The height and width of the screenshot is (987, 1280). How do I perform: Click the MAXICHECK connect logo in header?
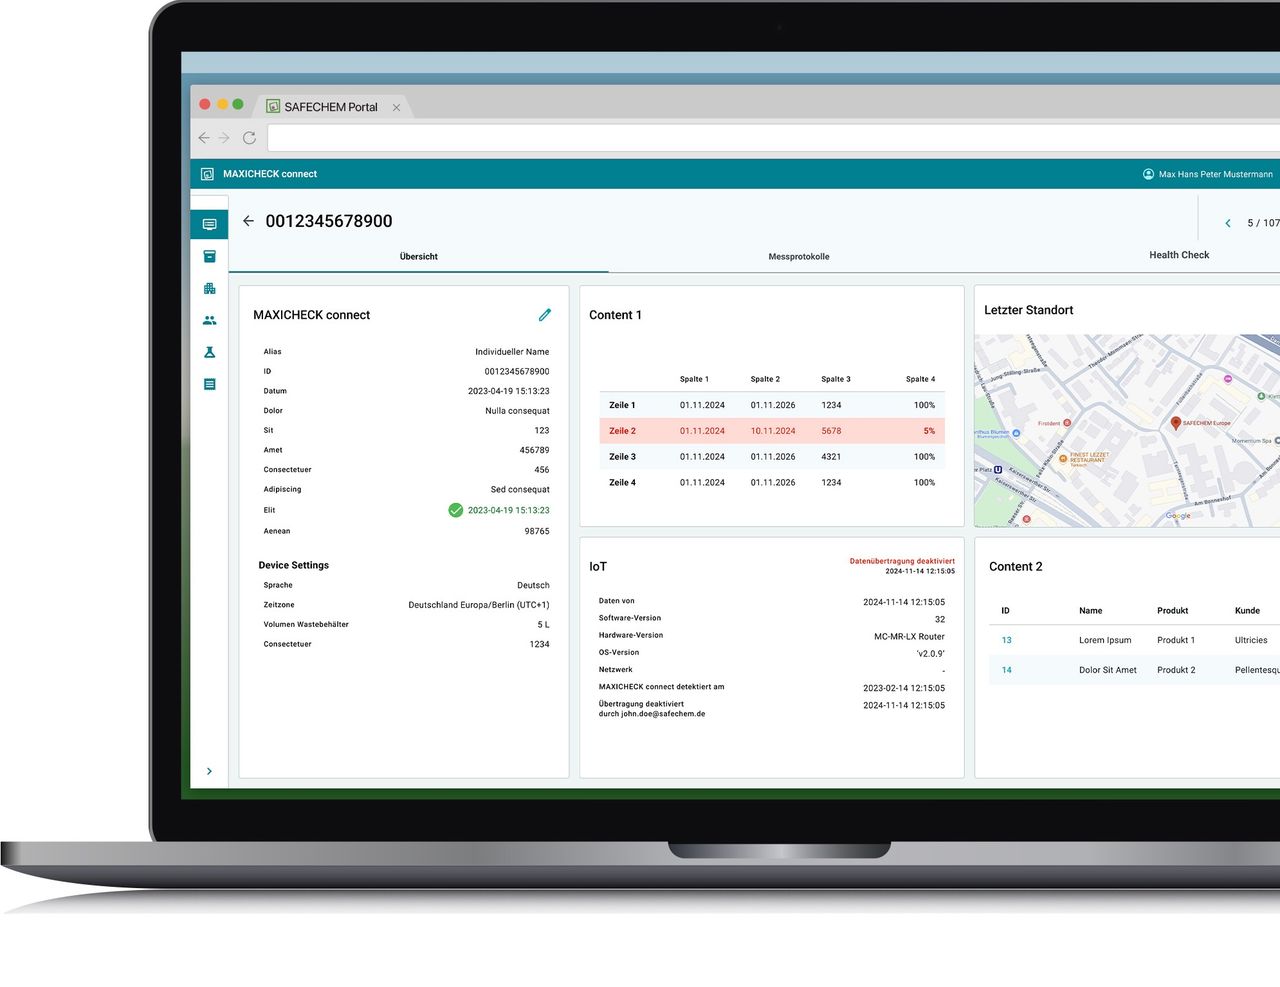207,174
